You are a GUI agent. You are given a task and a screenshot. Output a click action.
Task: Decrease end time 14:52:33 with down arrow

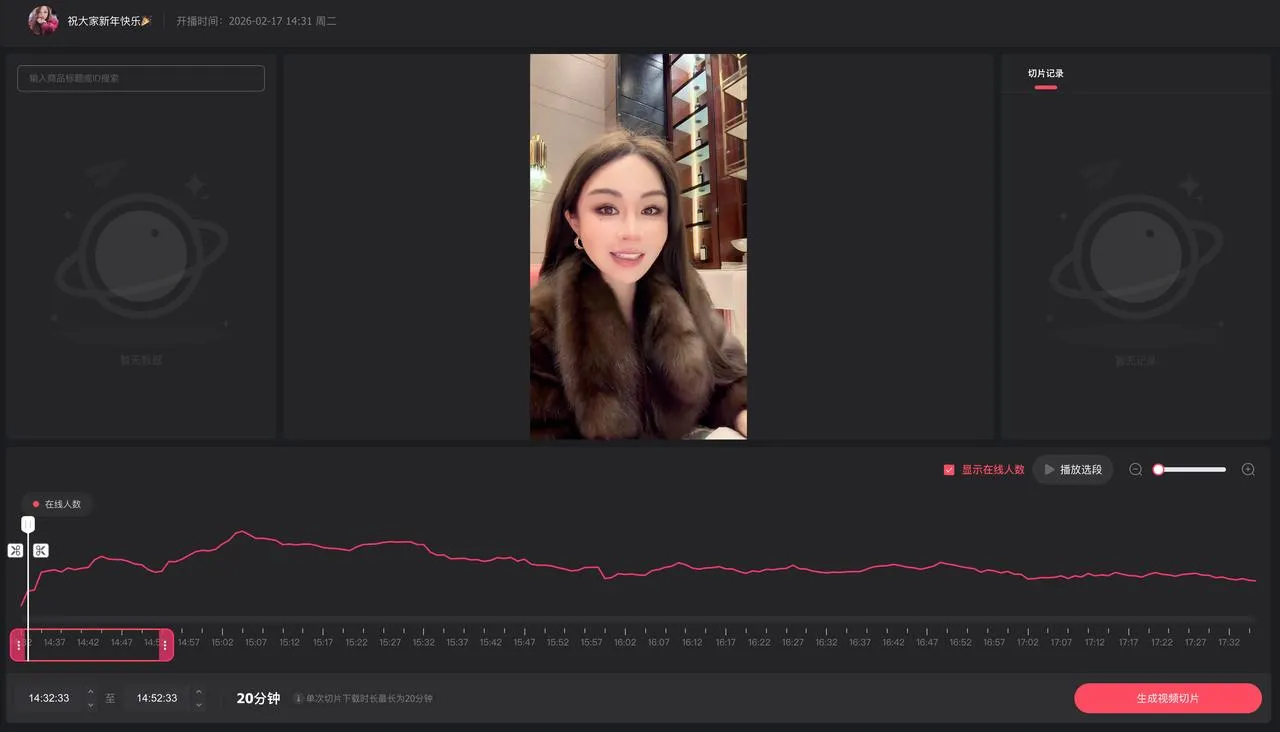click(199, 705)
